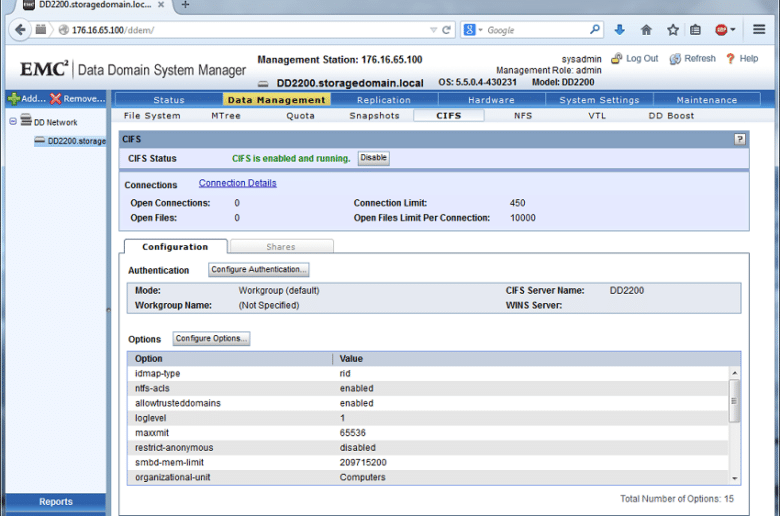Open a new browser tab
Screen dimensions: 780x516
(185, 4)
